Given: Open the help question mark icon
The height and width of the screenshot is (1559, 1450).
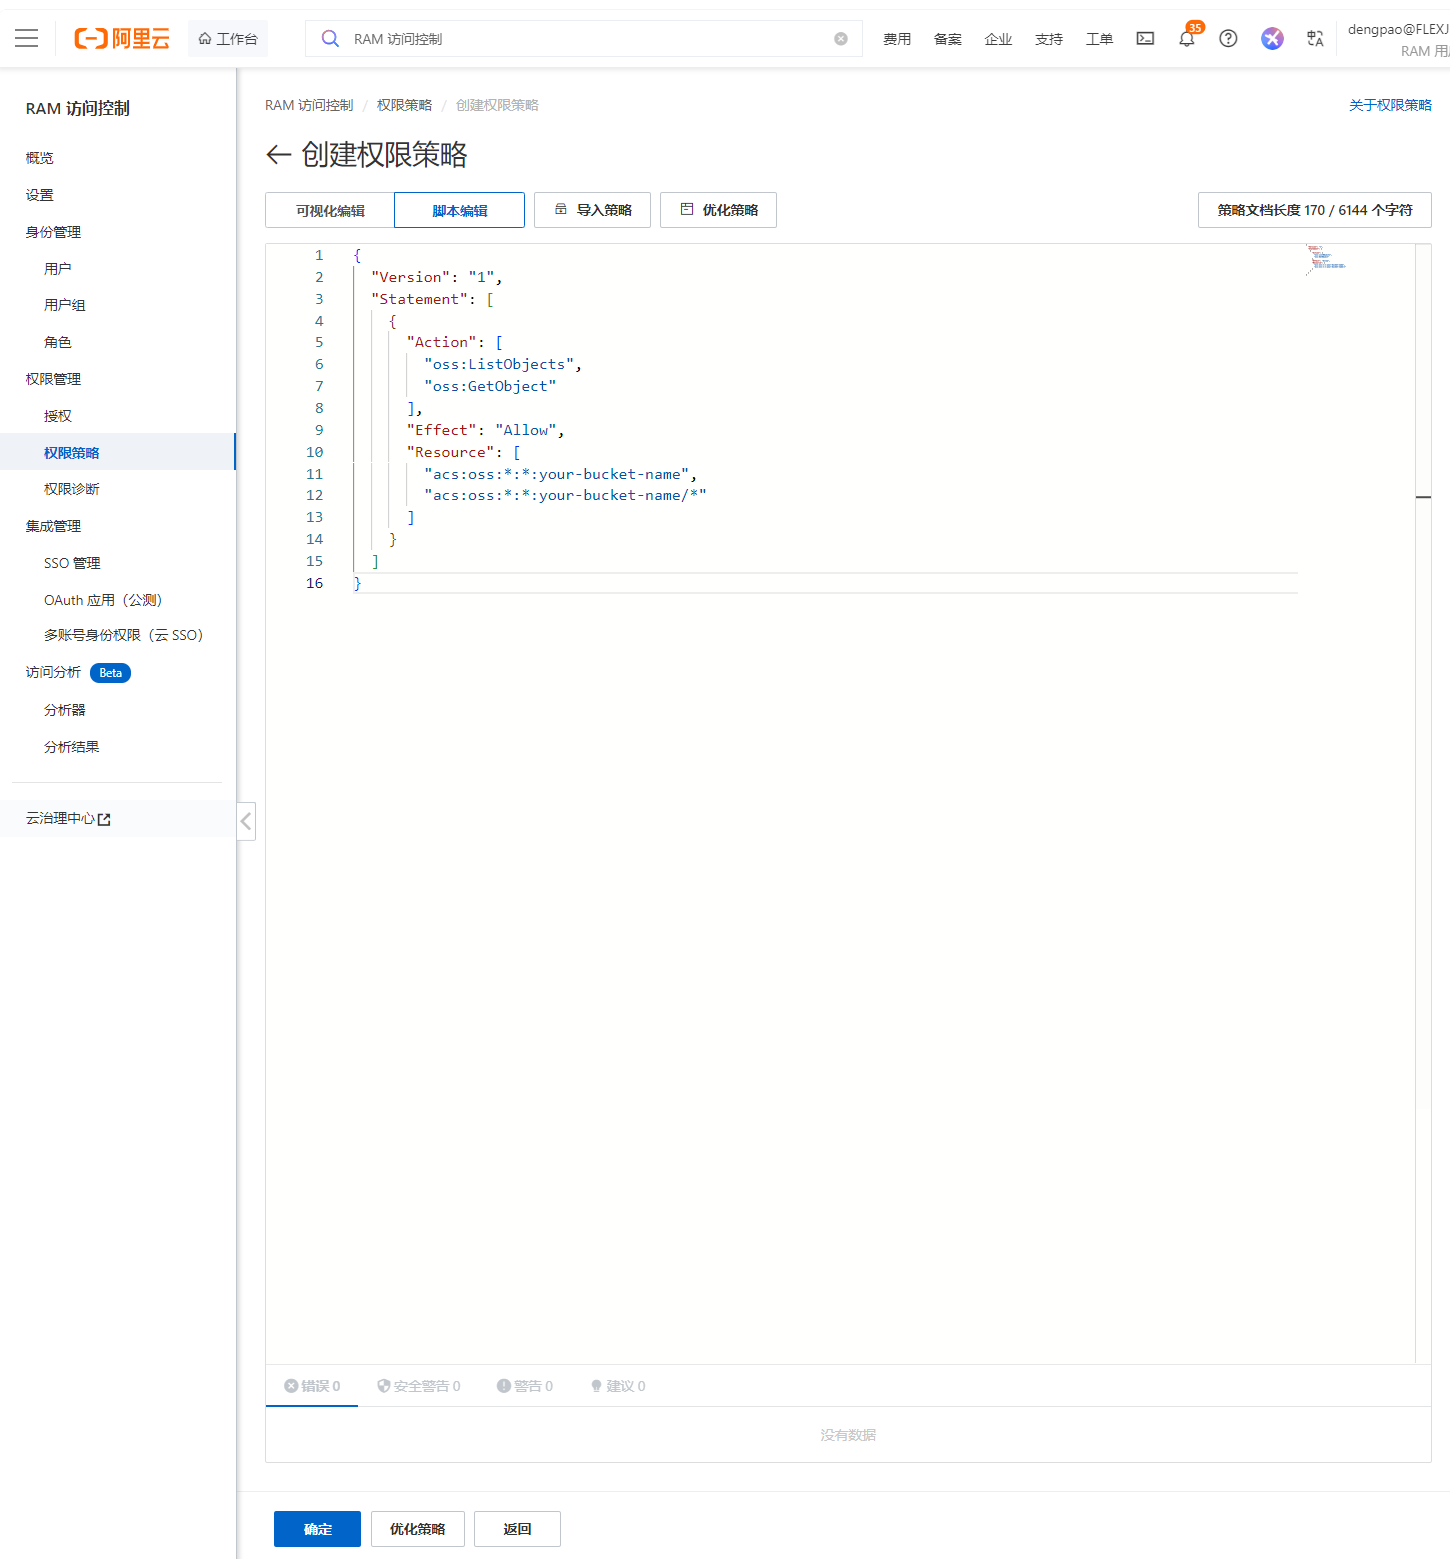Looking at the screenshot, I should (x=1228, y=39).
